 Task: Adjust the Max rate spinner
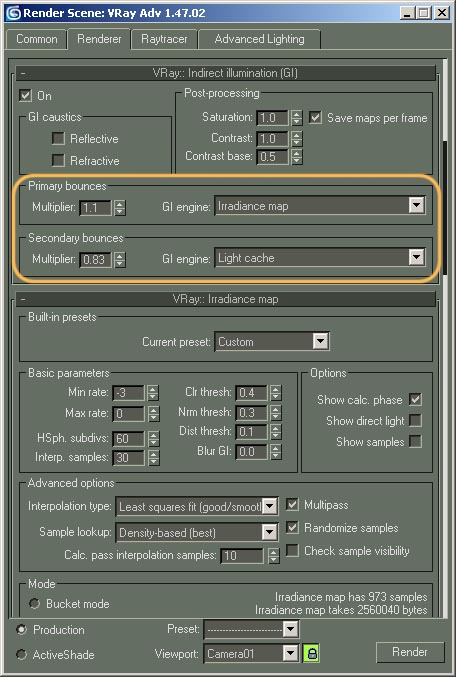click(x=153, y=414)
